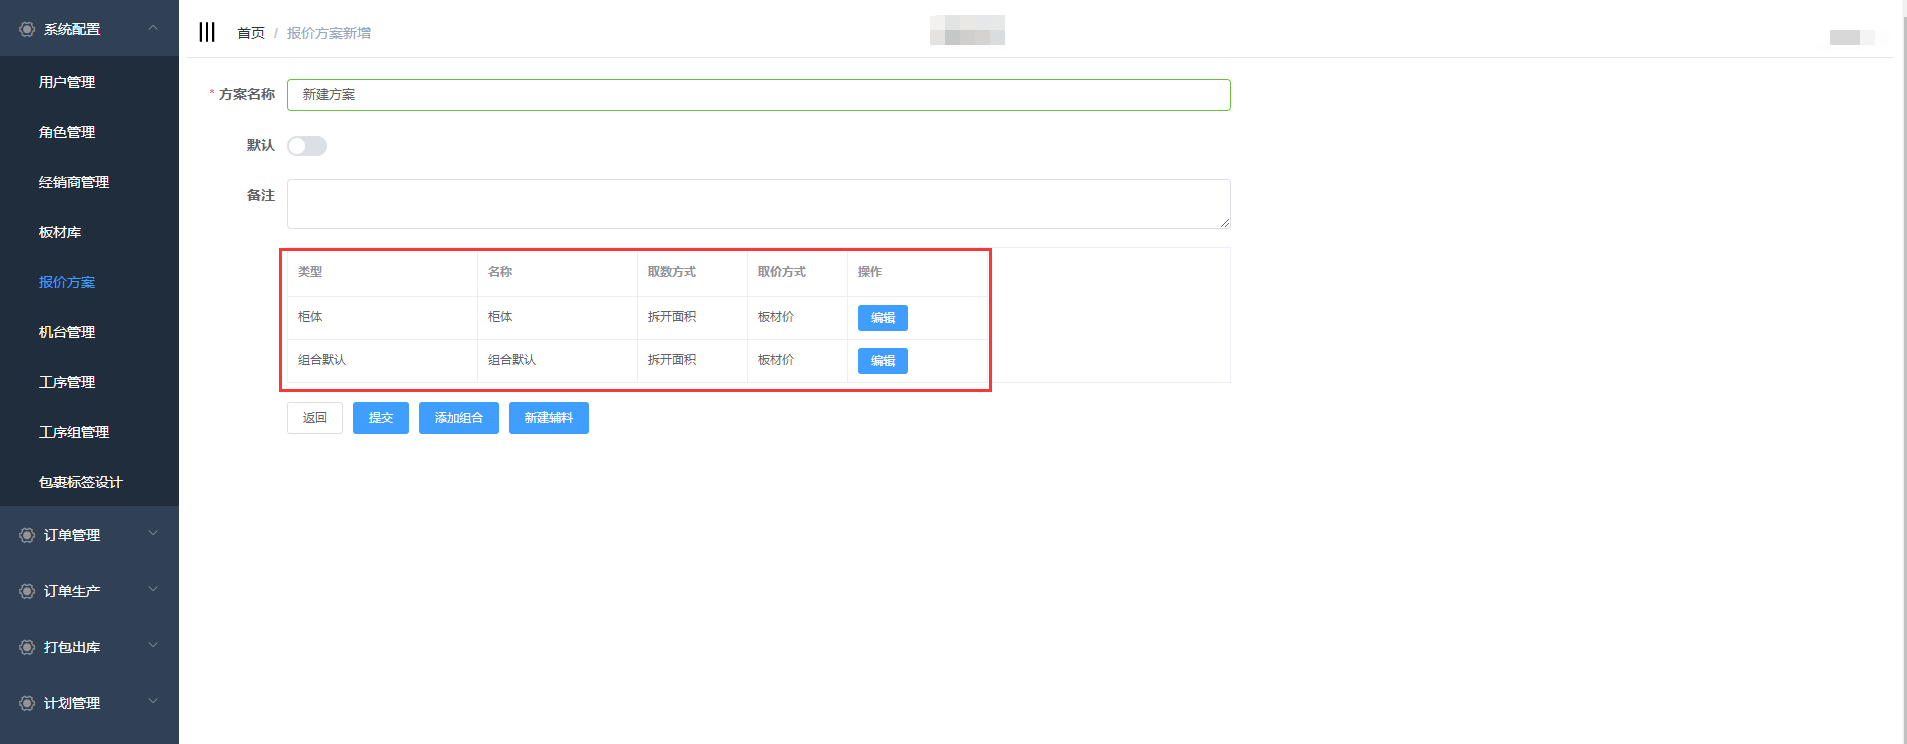Screen dimensions: 1907x744
Task: Expand the 打包出库 submenu arrow
Action: 153,646
